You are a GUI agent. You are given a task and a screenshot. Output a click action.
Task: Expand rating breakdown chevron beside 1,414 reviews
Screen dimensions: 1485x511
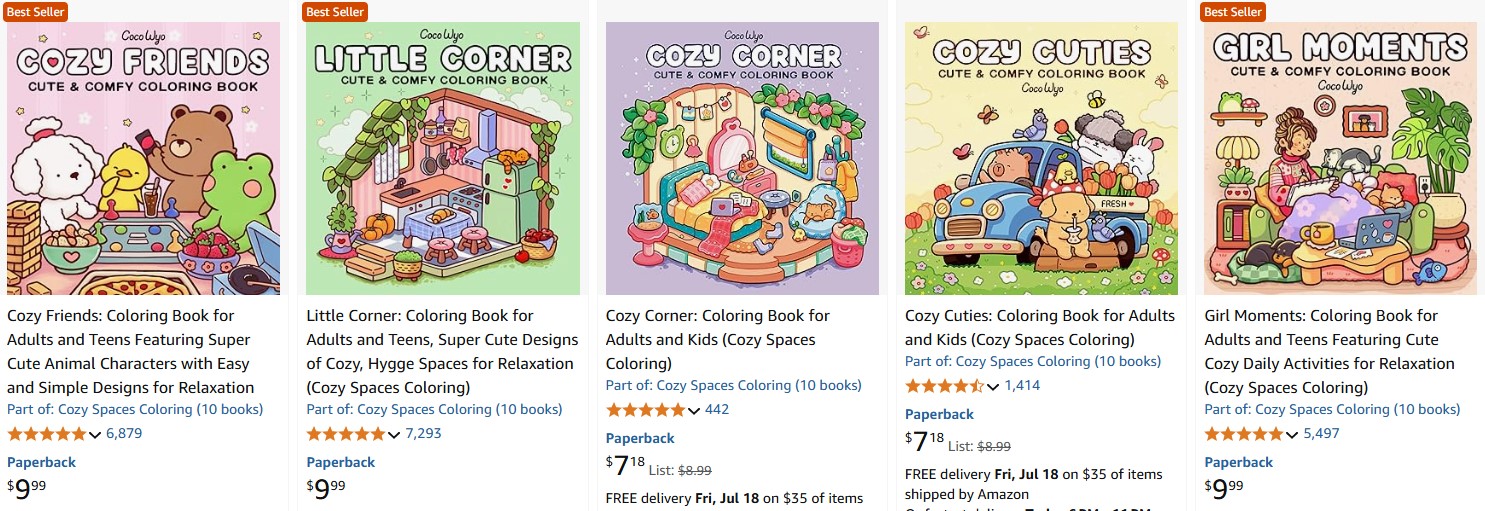(993, 387)
